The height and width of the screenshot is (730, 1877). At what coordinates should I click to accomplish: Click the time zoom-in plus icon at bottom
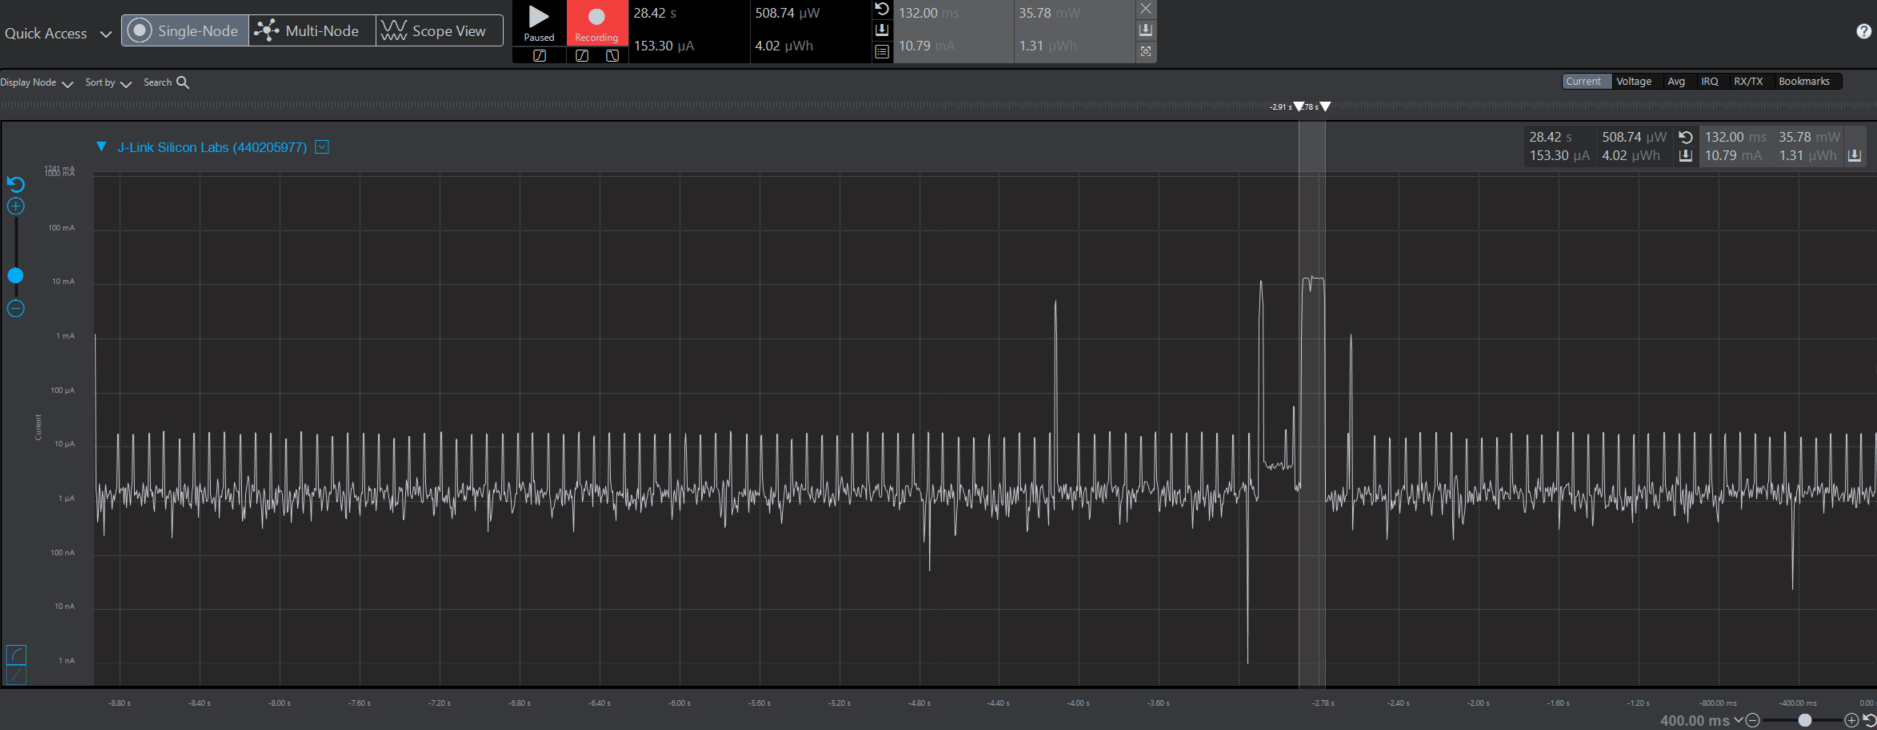[1851, 720]
